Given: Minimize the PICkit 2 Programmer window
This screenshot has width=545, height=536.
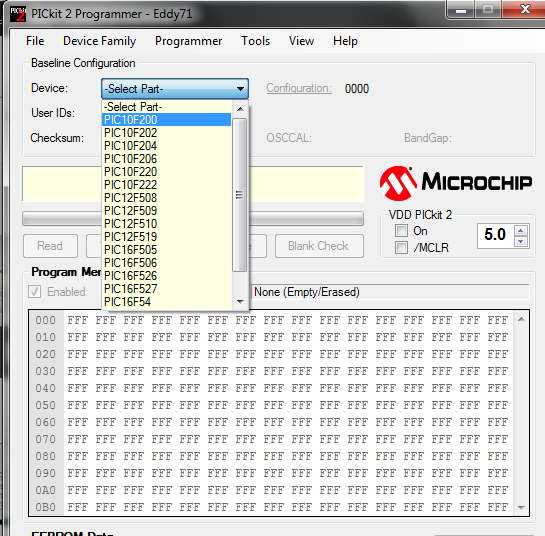Looking at the screenshot, I should (461, 10).
